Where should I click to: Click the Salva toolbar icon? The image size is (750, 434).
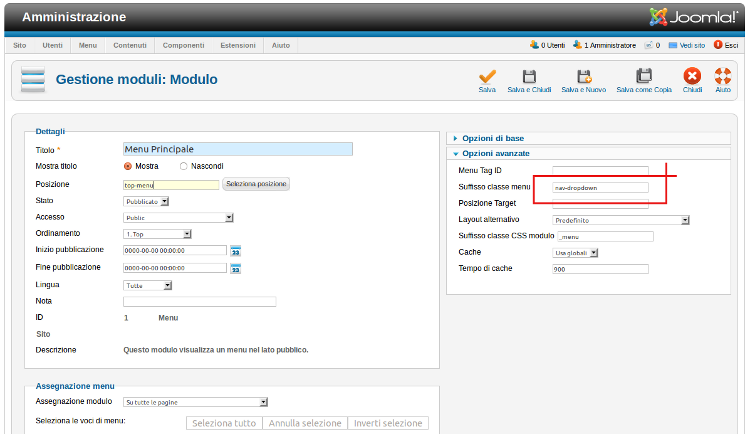click(x=487, y=77)
